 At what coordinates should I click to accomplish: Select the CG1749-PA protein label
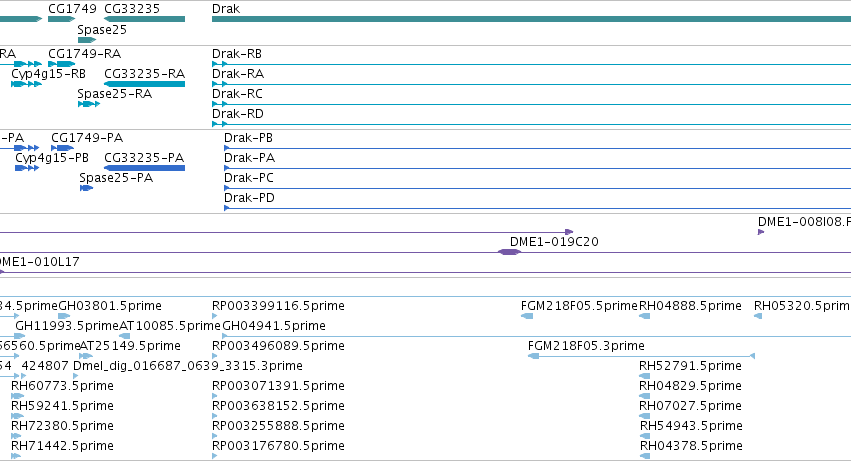point(87,138)
